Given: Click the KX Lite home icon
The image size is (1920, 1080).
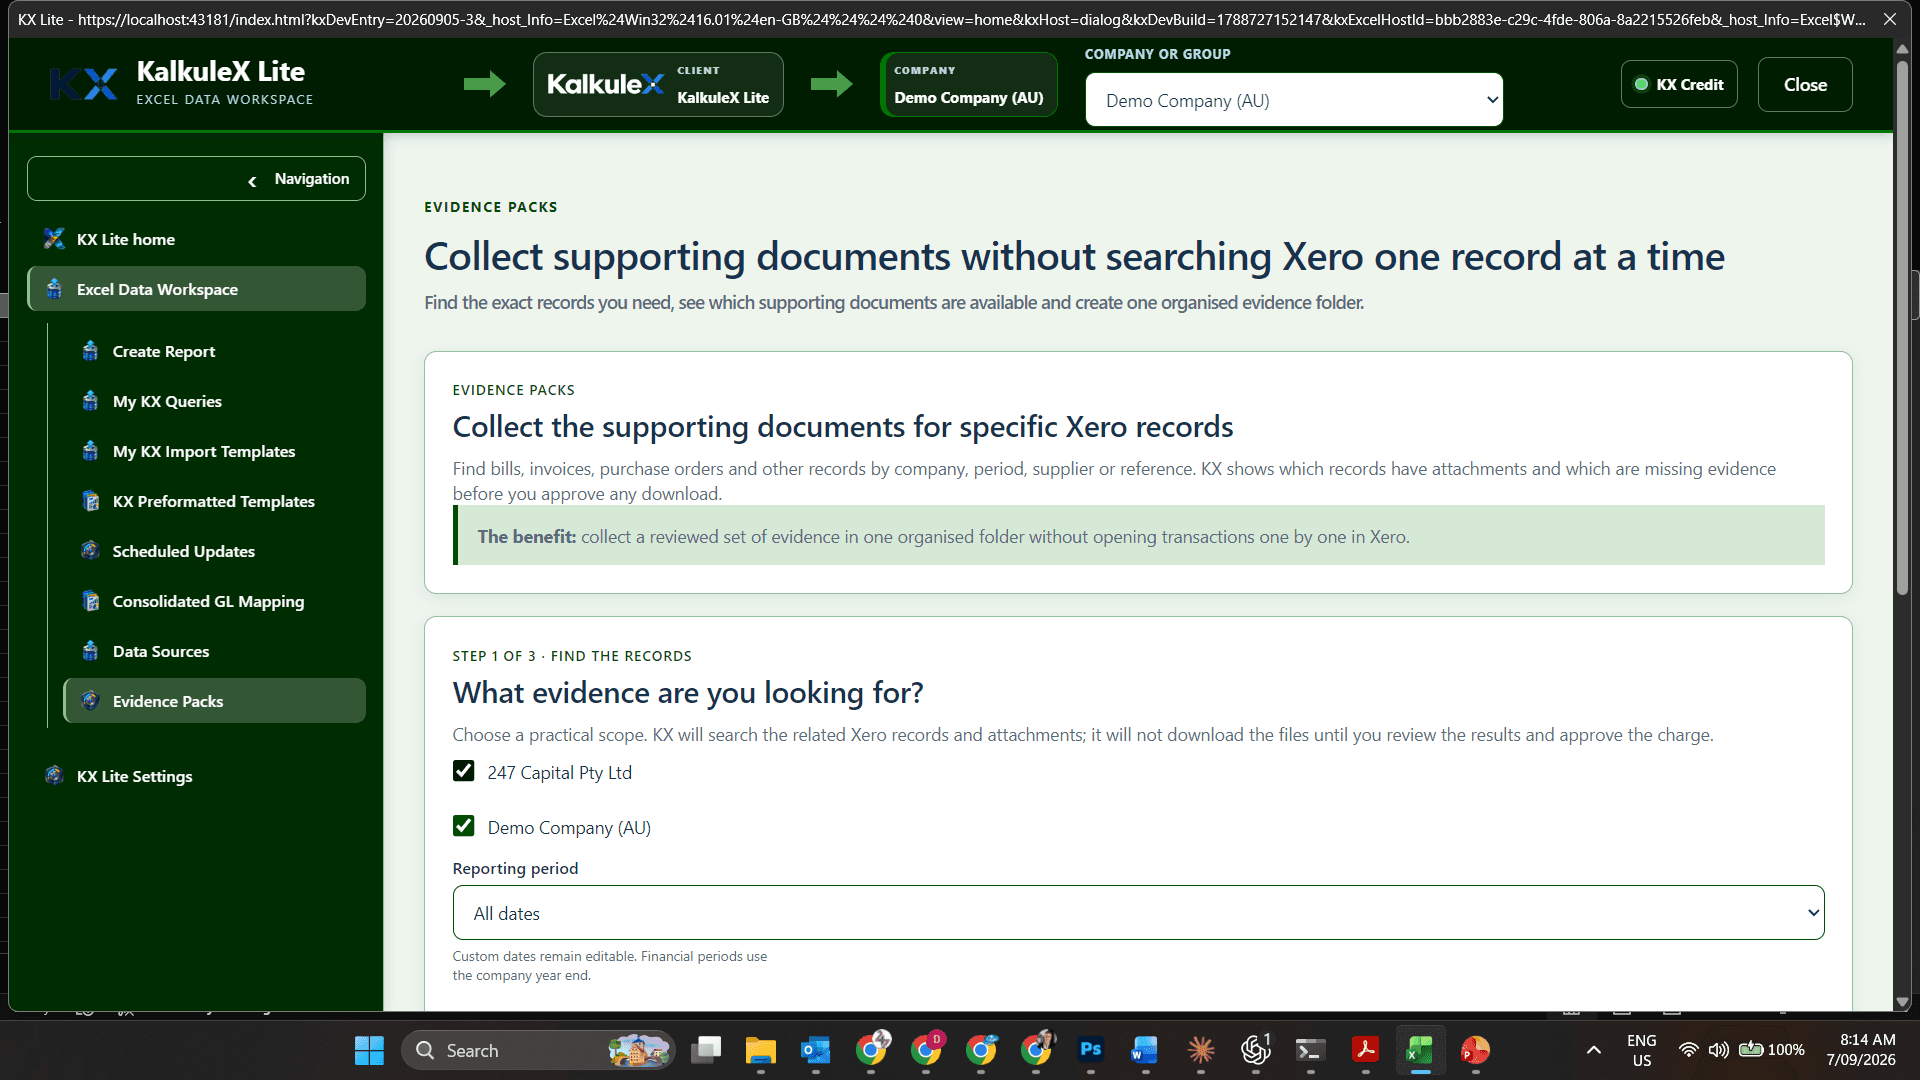Looking at the screenshot, I should point(54,239).
